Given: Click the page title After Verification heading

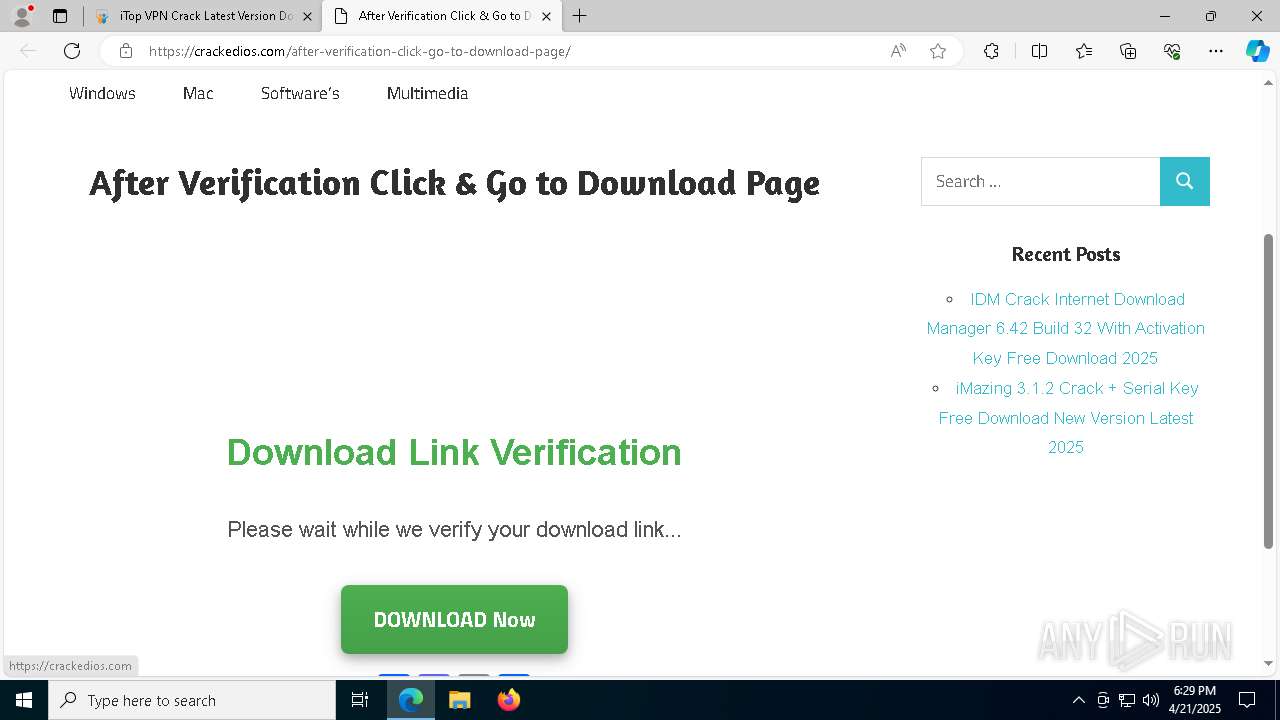Looking at the screenshot, I should pyautogui.click(x=455, y=183).
